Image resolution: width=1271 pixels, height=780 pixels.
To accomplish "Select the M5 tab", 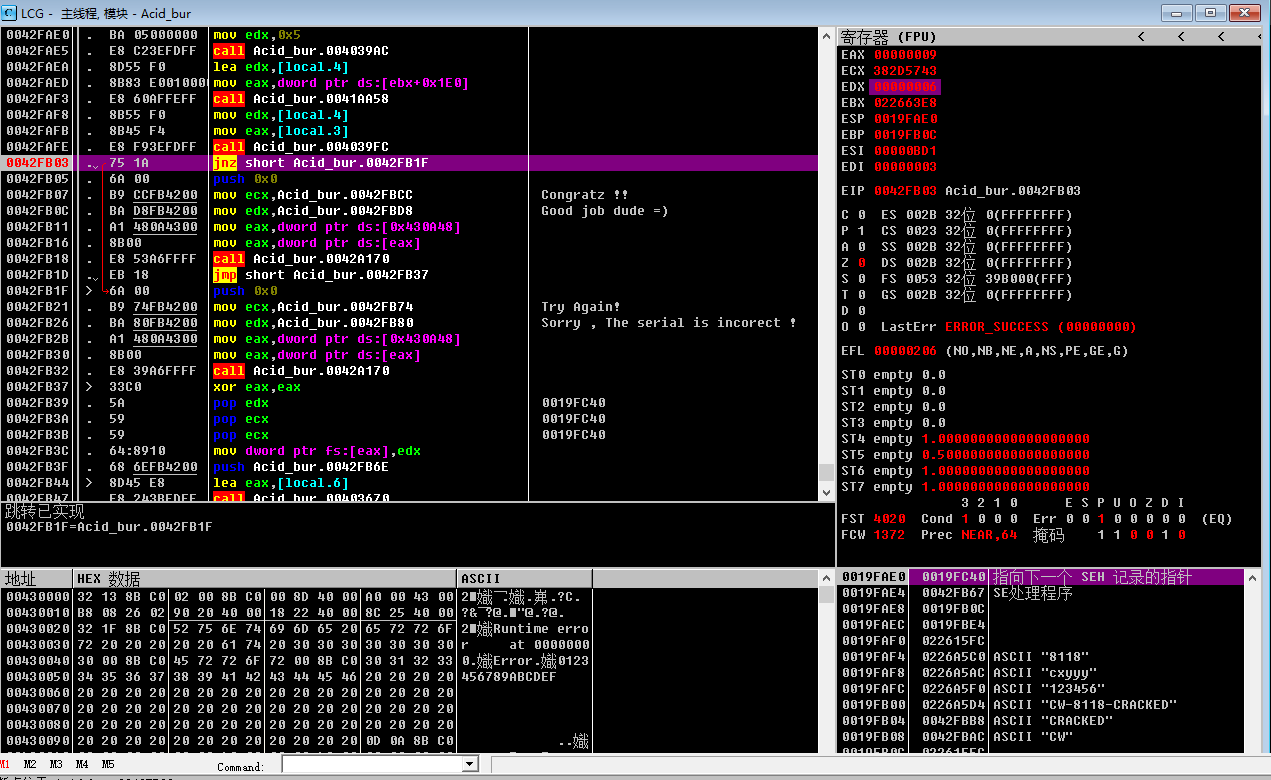I will pyautogui.click(x=108, y=764).
